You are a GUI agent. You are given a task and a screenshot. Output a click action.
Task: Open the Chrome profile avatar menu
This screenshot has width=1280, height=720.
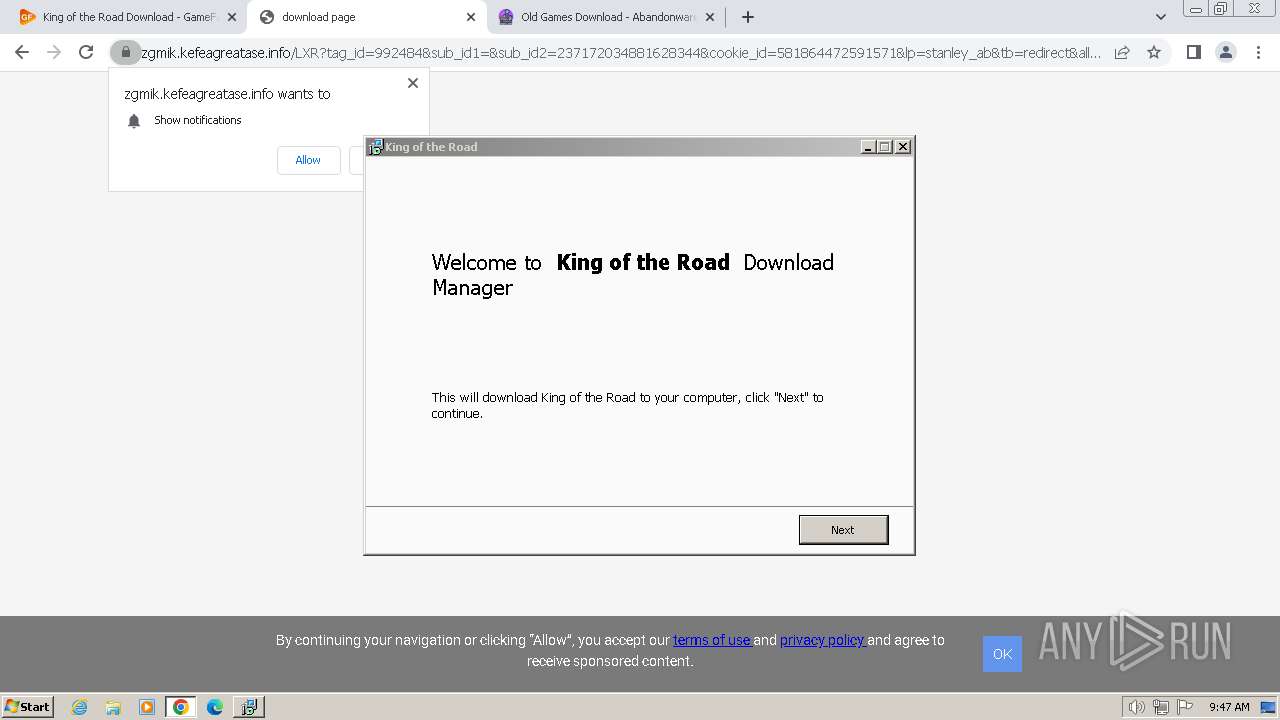click(x=1225, y=52)
